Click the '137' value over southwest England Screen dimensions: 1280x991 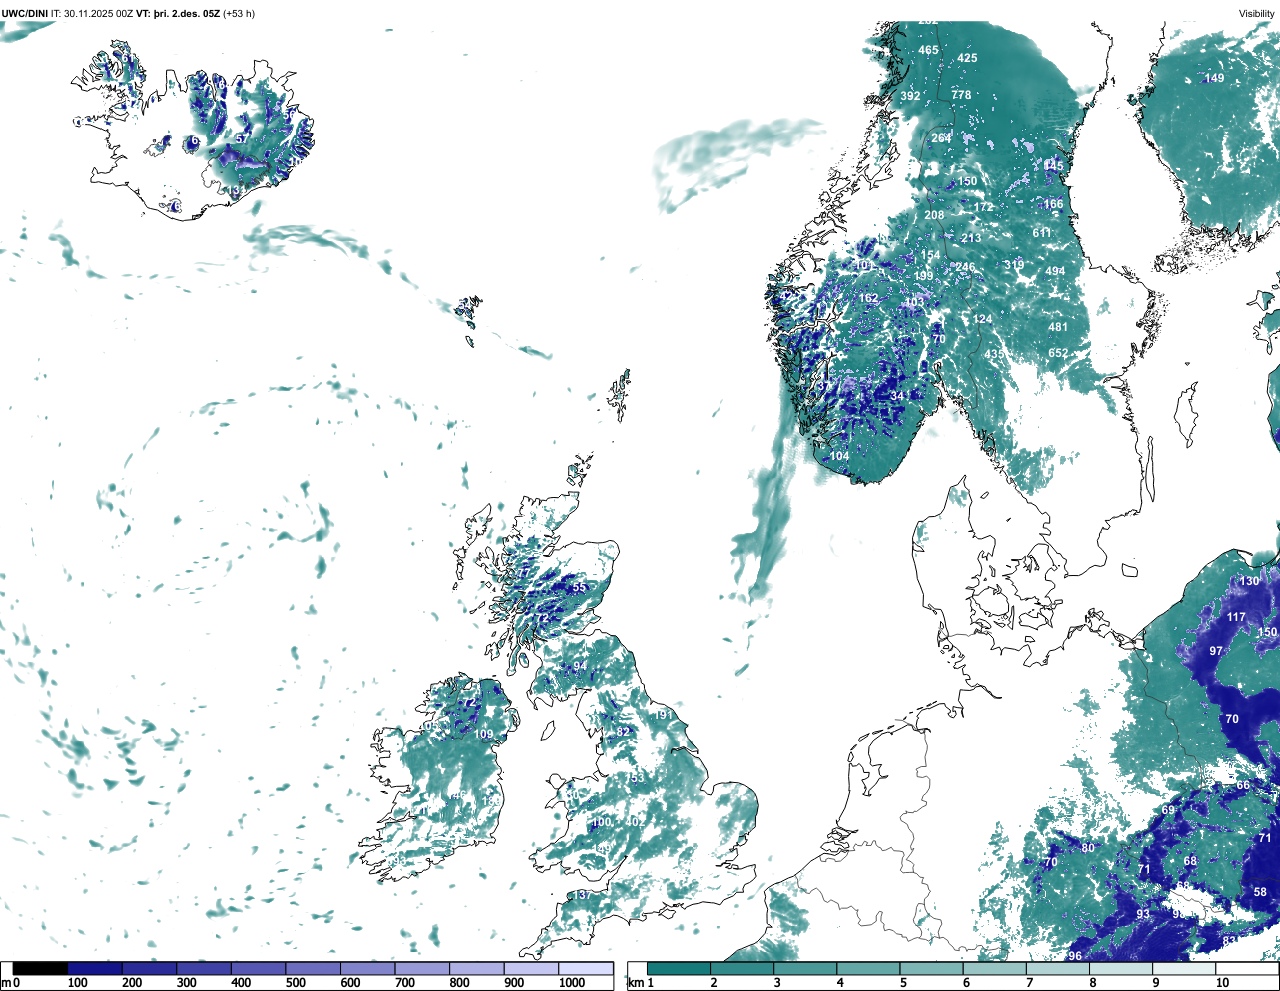click(581, 895)
